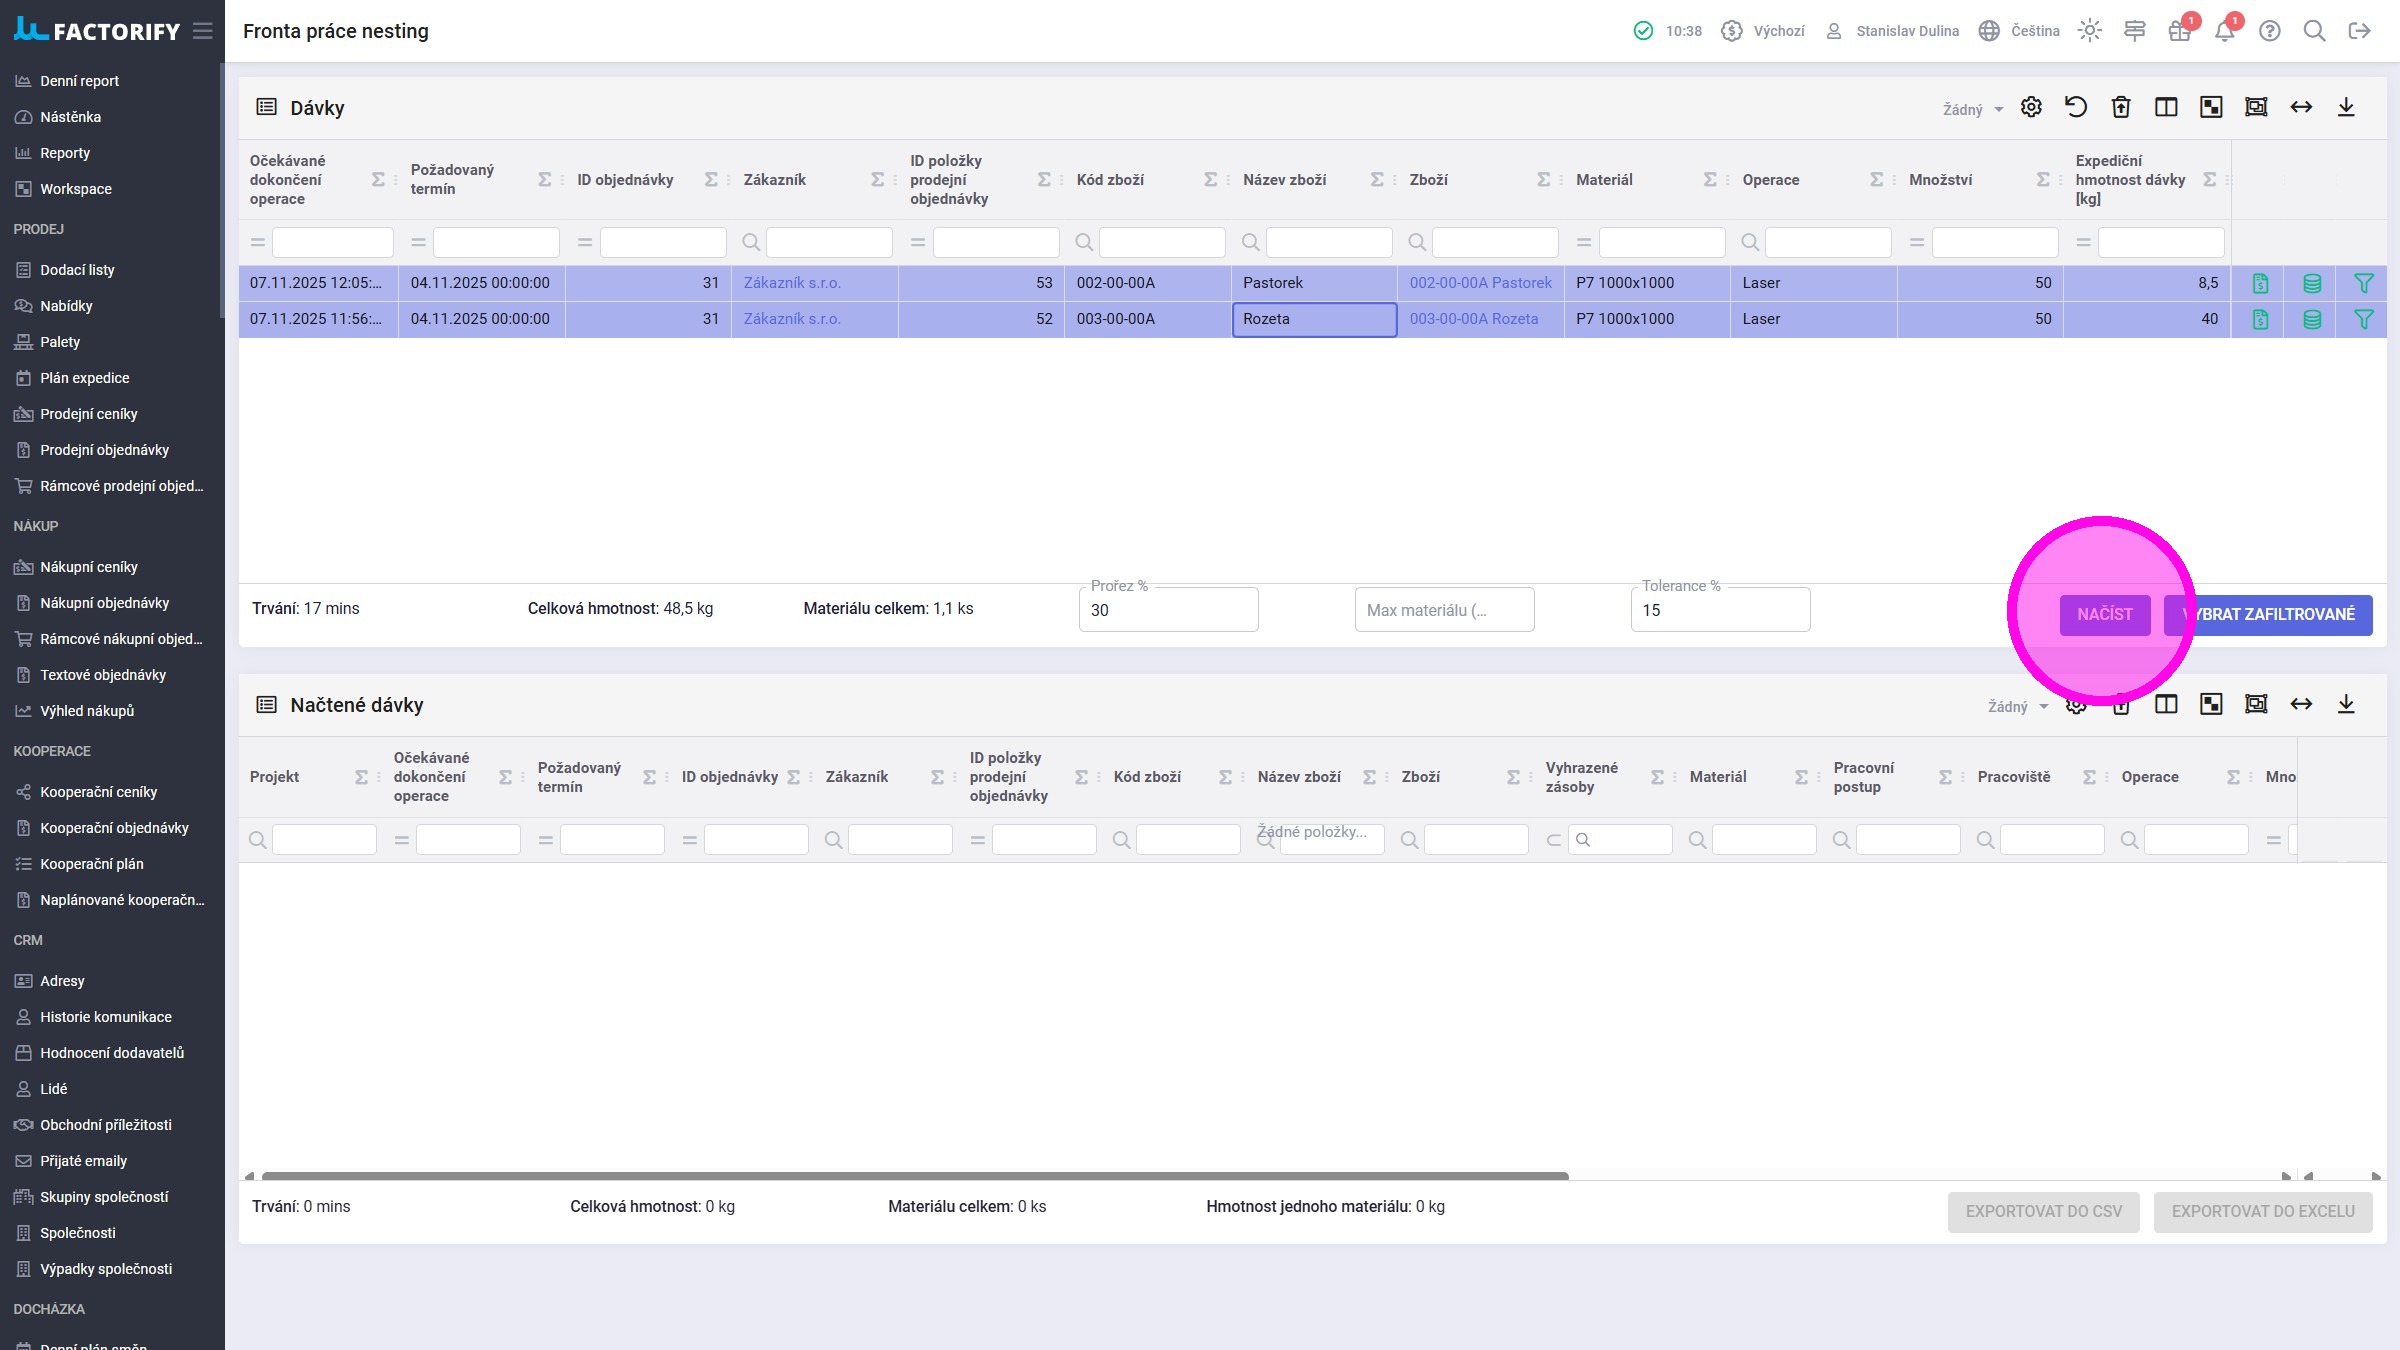Viewport: 2400px width, 1350px height.
Task: Open Kooperační plán in the sidebar
Action: [x=92, y=864]
